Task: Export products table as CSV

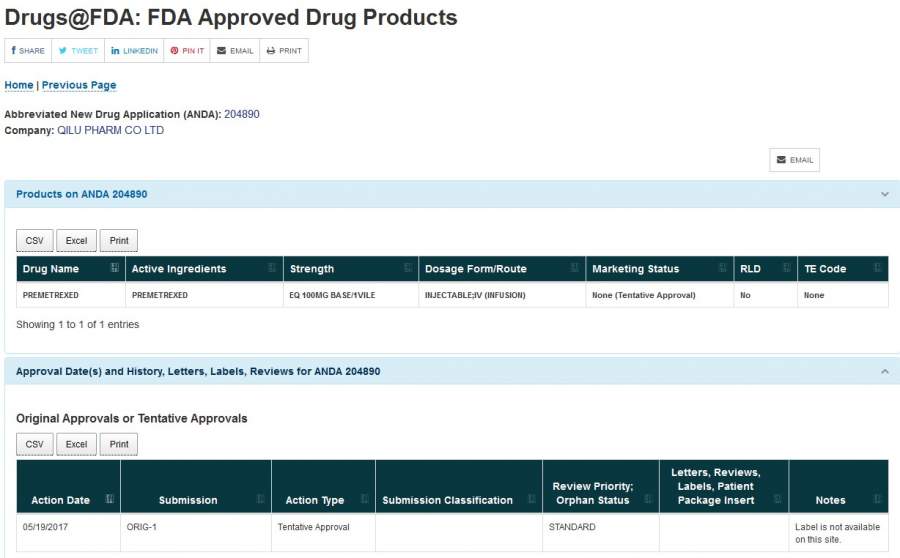Action: [x=35, y=241]
